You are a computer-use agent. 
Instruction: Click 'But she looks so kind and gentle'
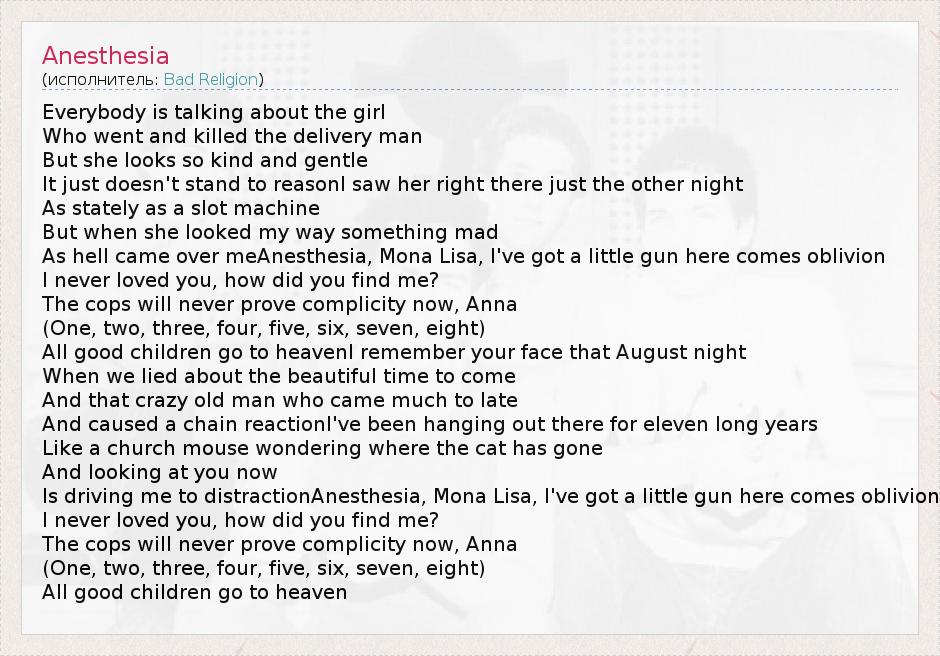tap(205, 160)
